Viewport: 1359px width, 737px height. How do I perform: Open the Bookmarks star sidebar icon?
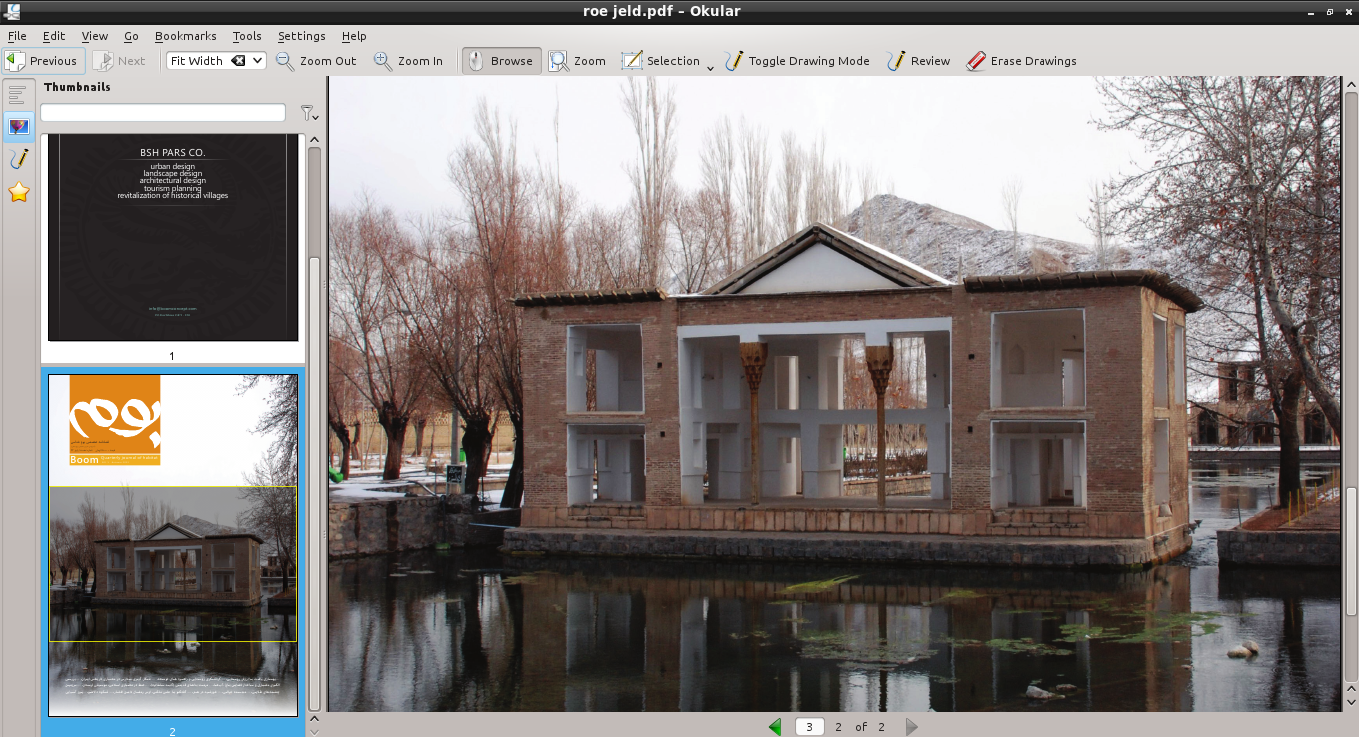pos(18,192)
